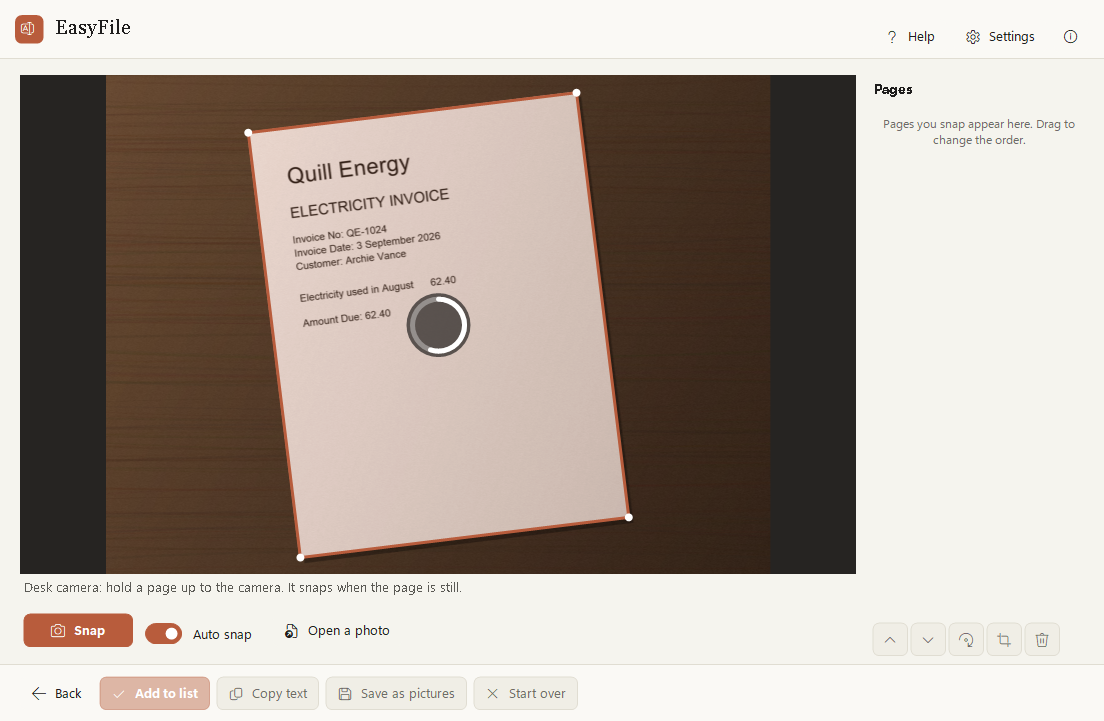This screenshot has width=1104, height=721.
Task: Move selected page down with chevron
Action: point(928,639)
